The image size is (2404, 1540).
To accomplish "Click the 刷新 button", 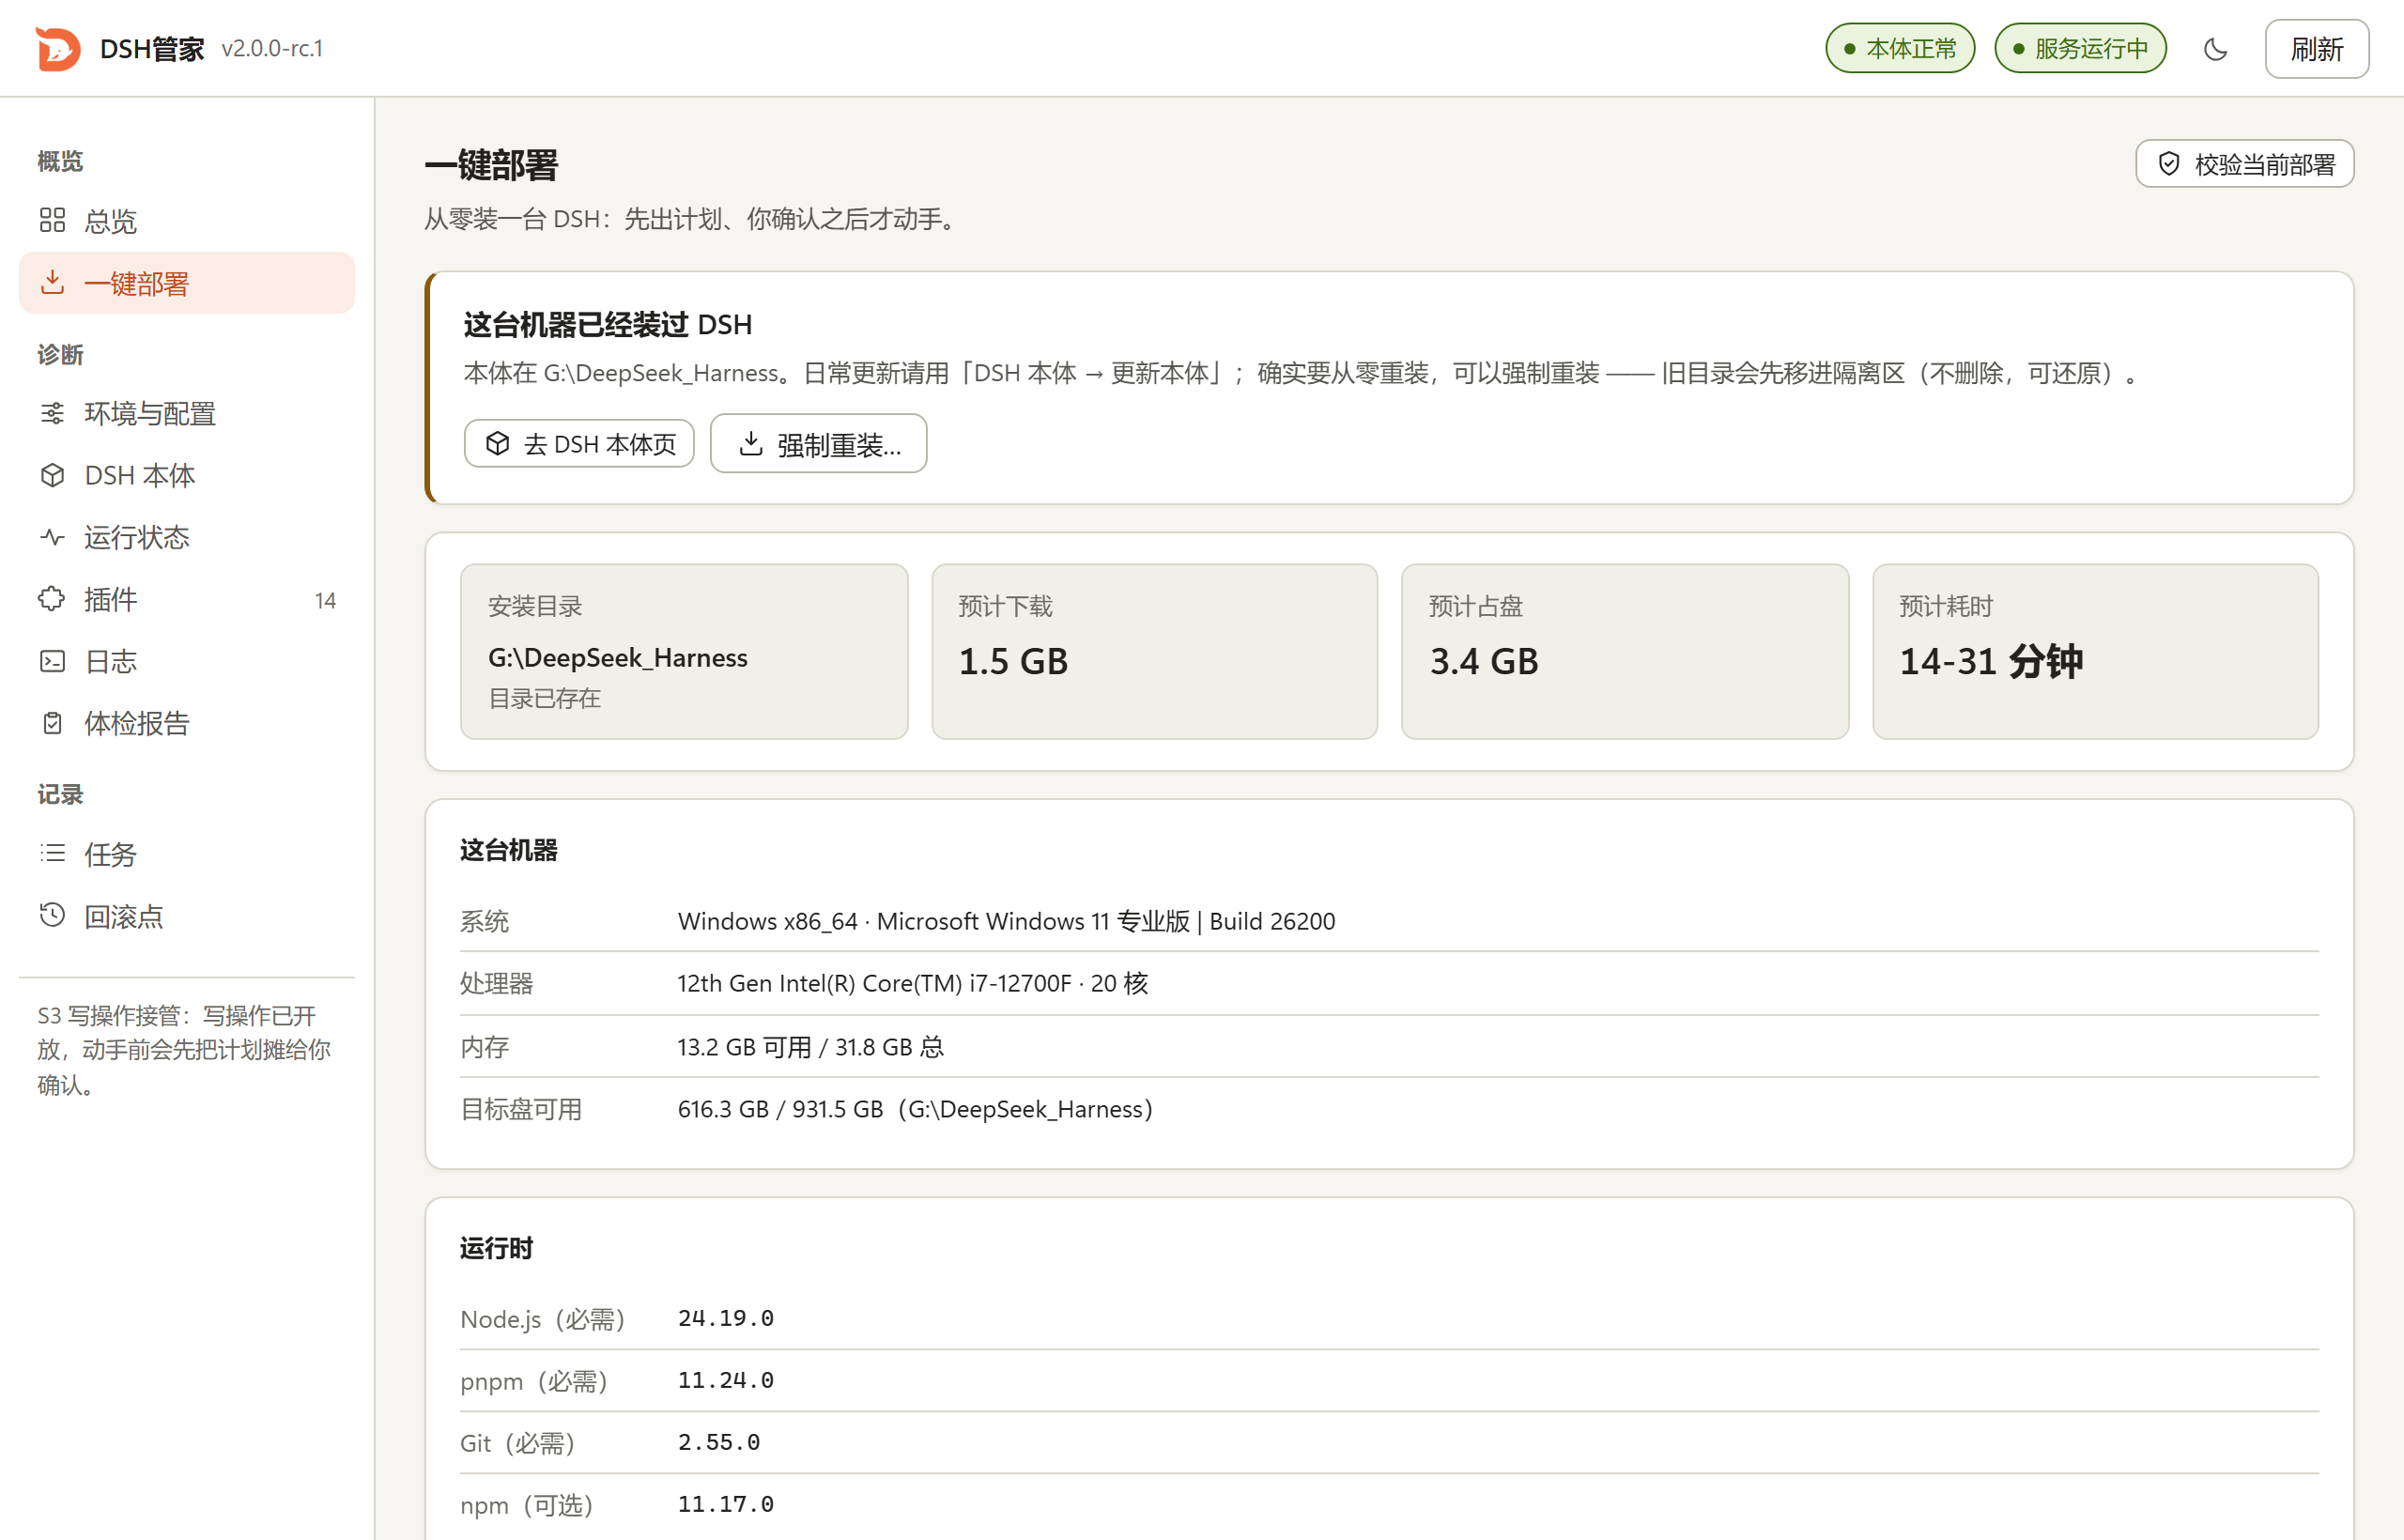I will [2316, 49].
